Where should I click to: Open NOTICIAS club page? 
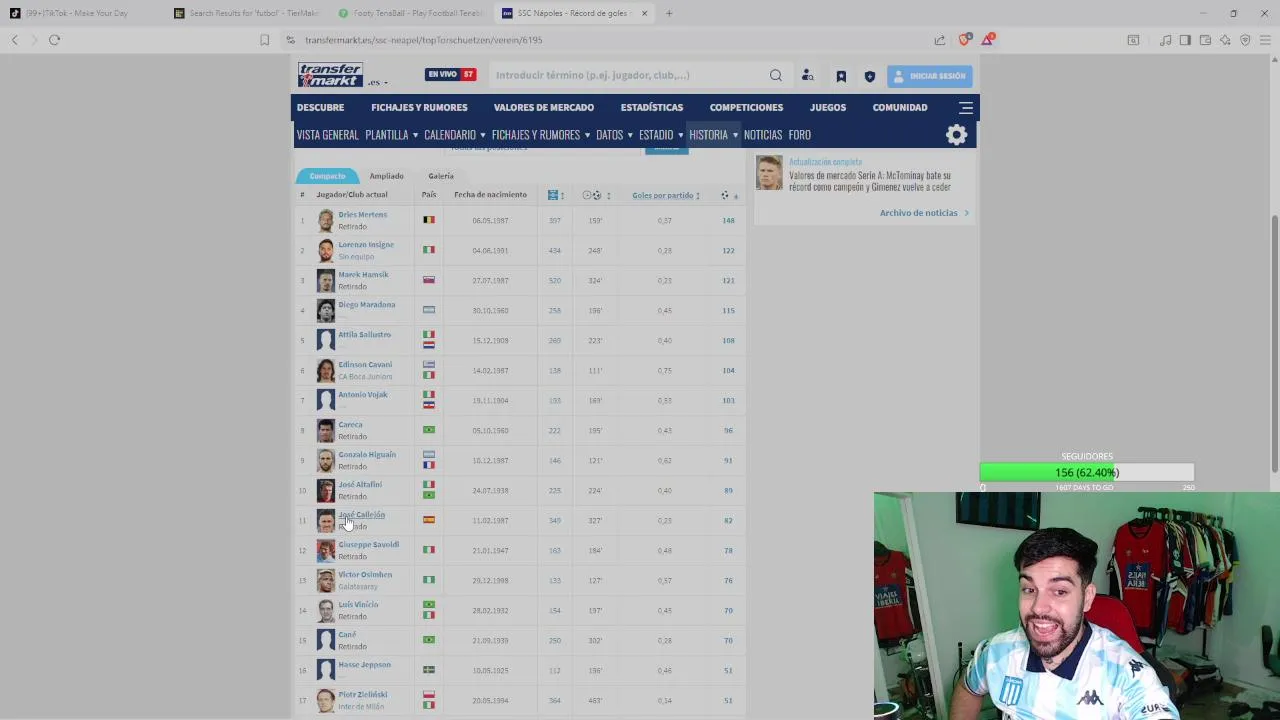[x=763, y=135]
